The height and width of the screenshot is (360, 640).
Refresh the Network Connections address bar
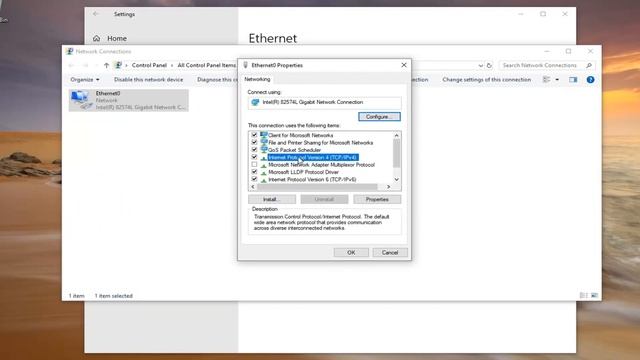click(x=489, y=65)
